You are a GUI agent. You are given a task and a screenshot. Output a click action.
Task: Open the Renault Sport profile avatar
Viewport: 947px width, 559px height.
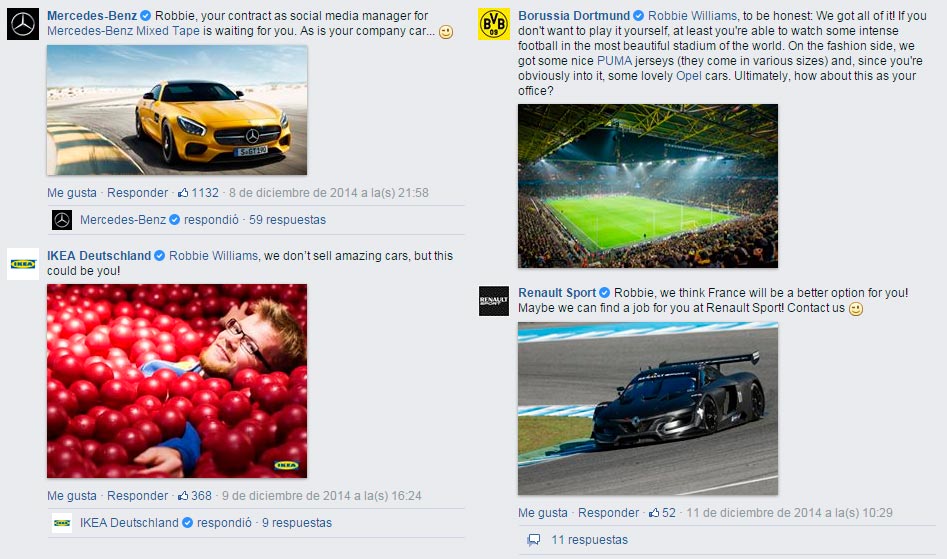(493, 301)
